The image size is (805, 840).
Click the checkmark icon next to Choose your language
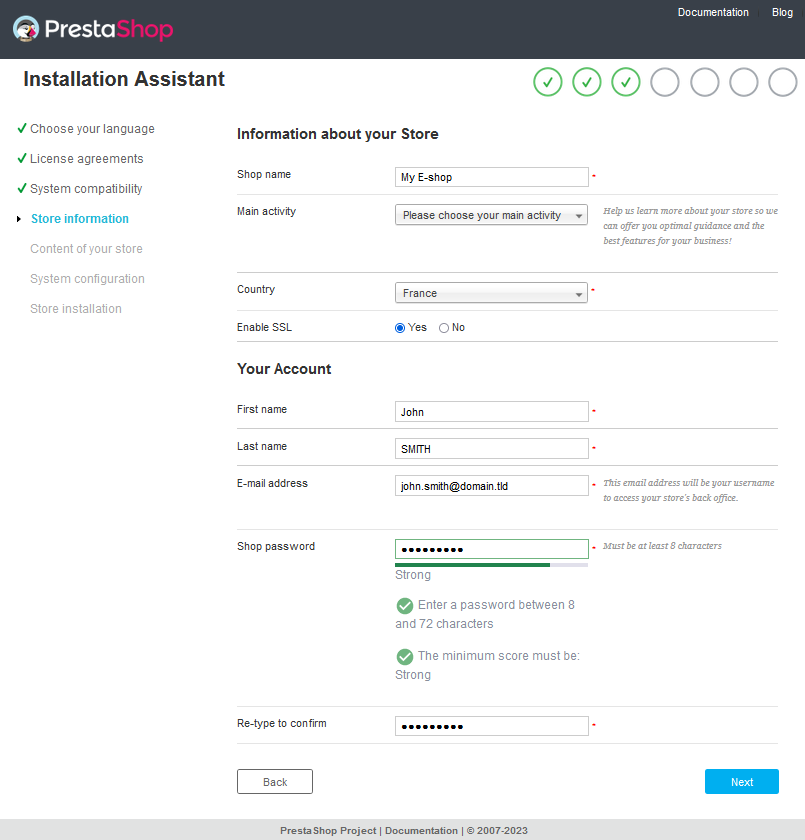point(21,128)
